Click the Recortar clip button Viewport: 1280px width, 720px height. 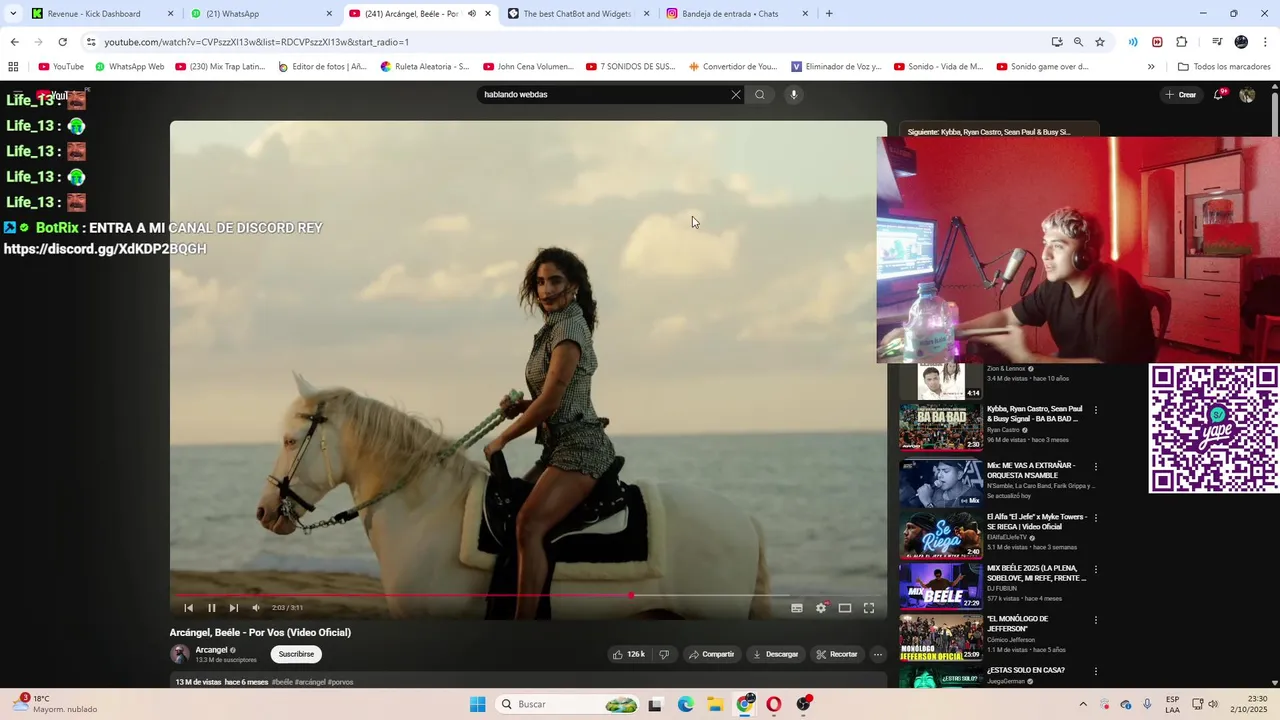tap(837, 654)
